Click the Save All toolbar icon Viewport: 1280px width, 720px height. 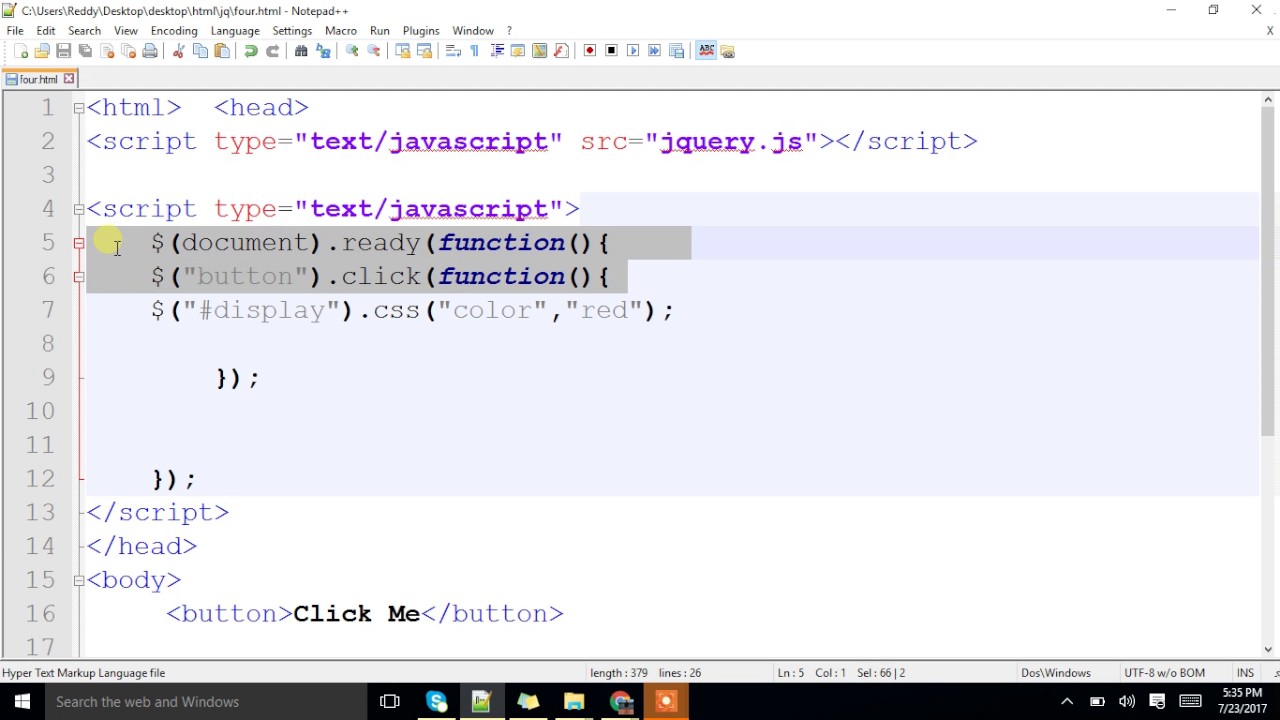(85, 51)
